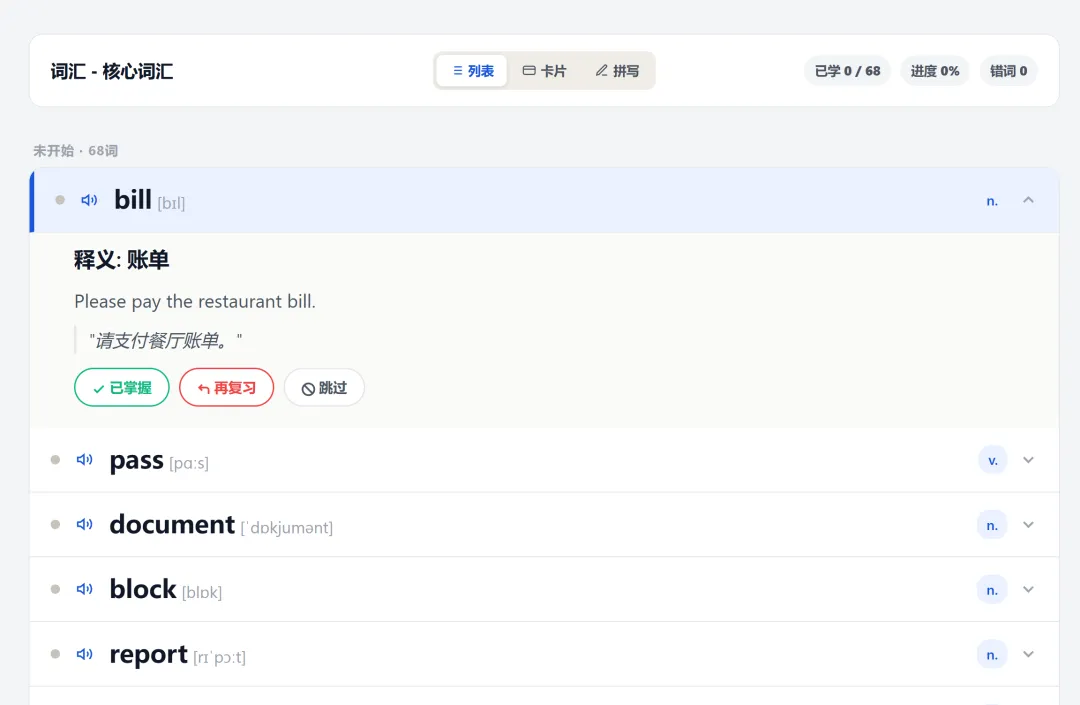
Task: Switch to 列表 list view
Action: pyautogui.click(x=472, y=71)
